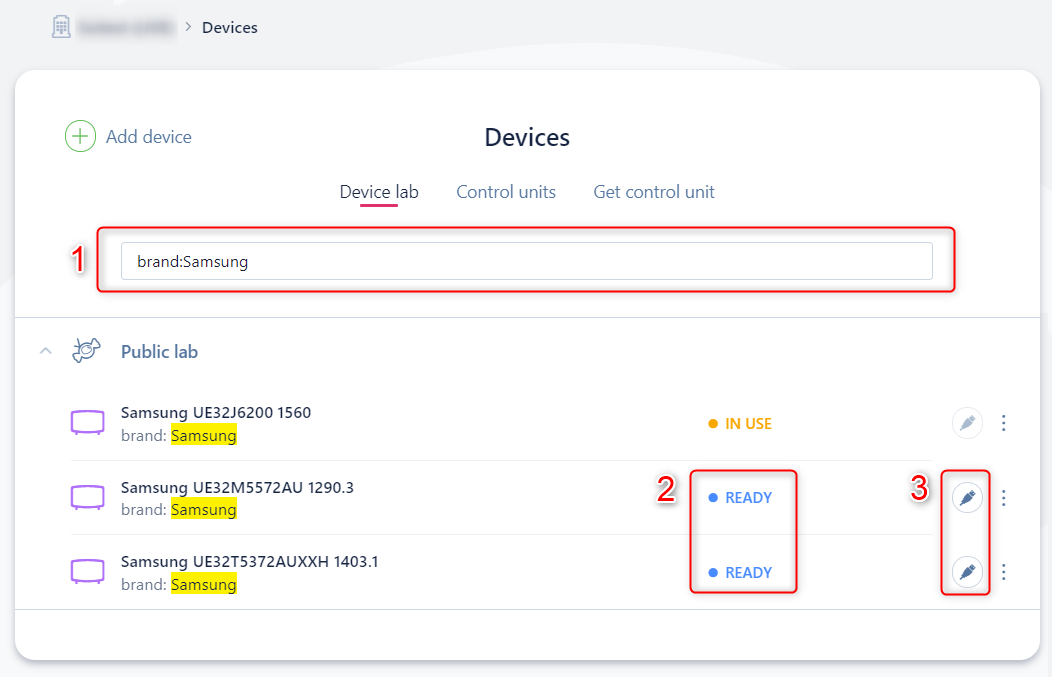The image size is (1052, 677).
Task: Collapse the Public lab section
Action: point(46,351)
